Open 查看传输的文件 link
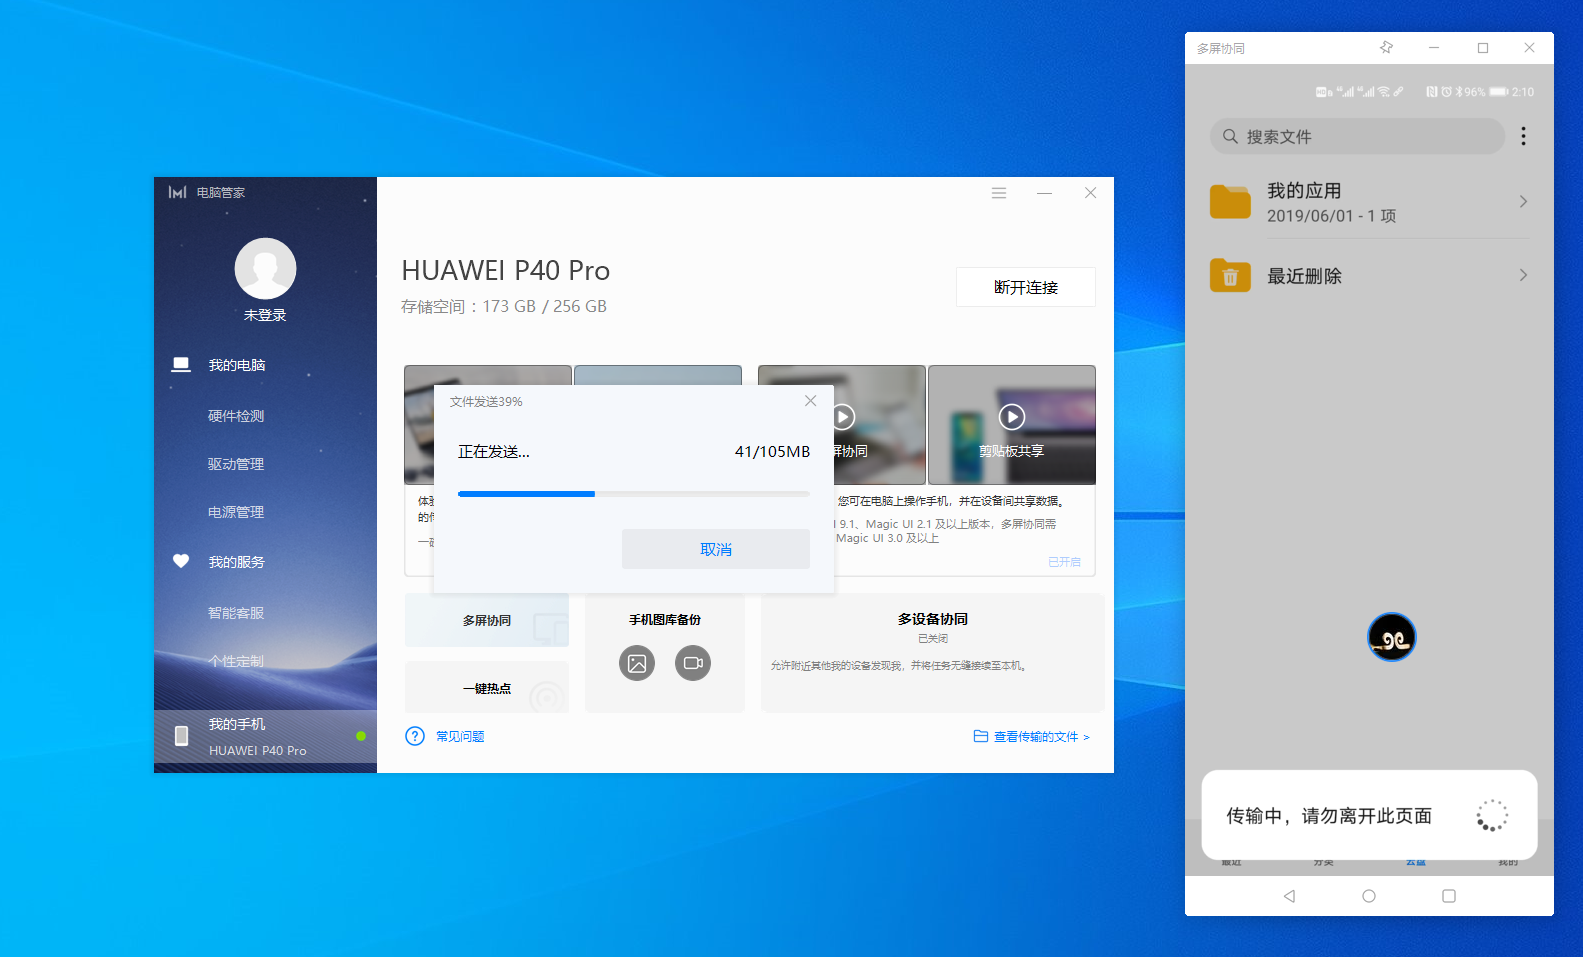Image resolution: width=1583 pixels, height=957 pixels. [x=1034, y=737]
